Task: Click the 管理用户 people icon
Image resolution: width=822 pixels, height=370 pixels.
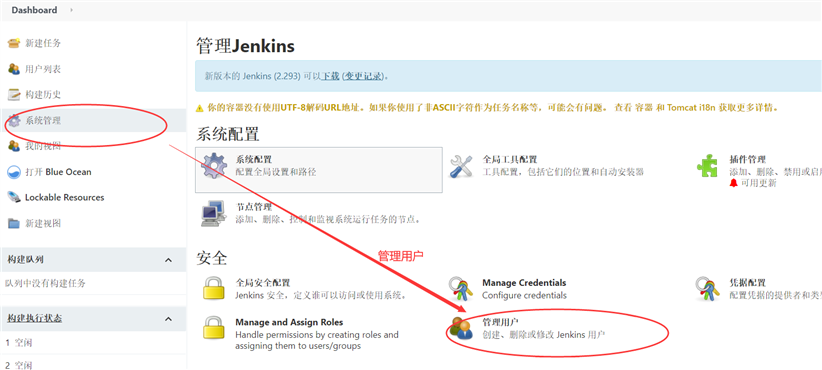Action: click(x=461, y=328)
